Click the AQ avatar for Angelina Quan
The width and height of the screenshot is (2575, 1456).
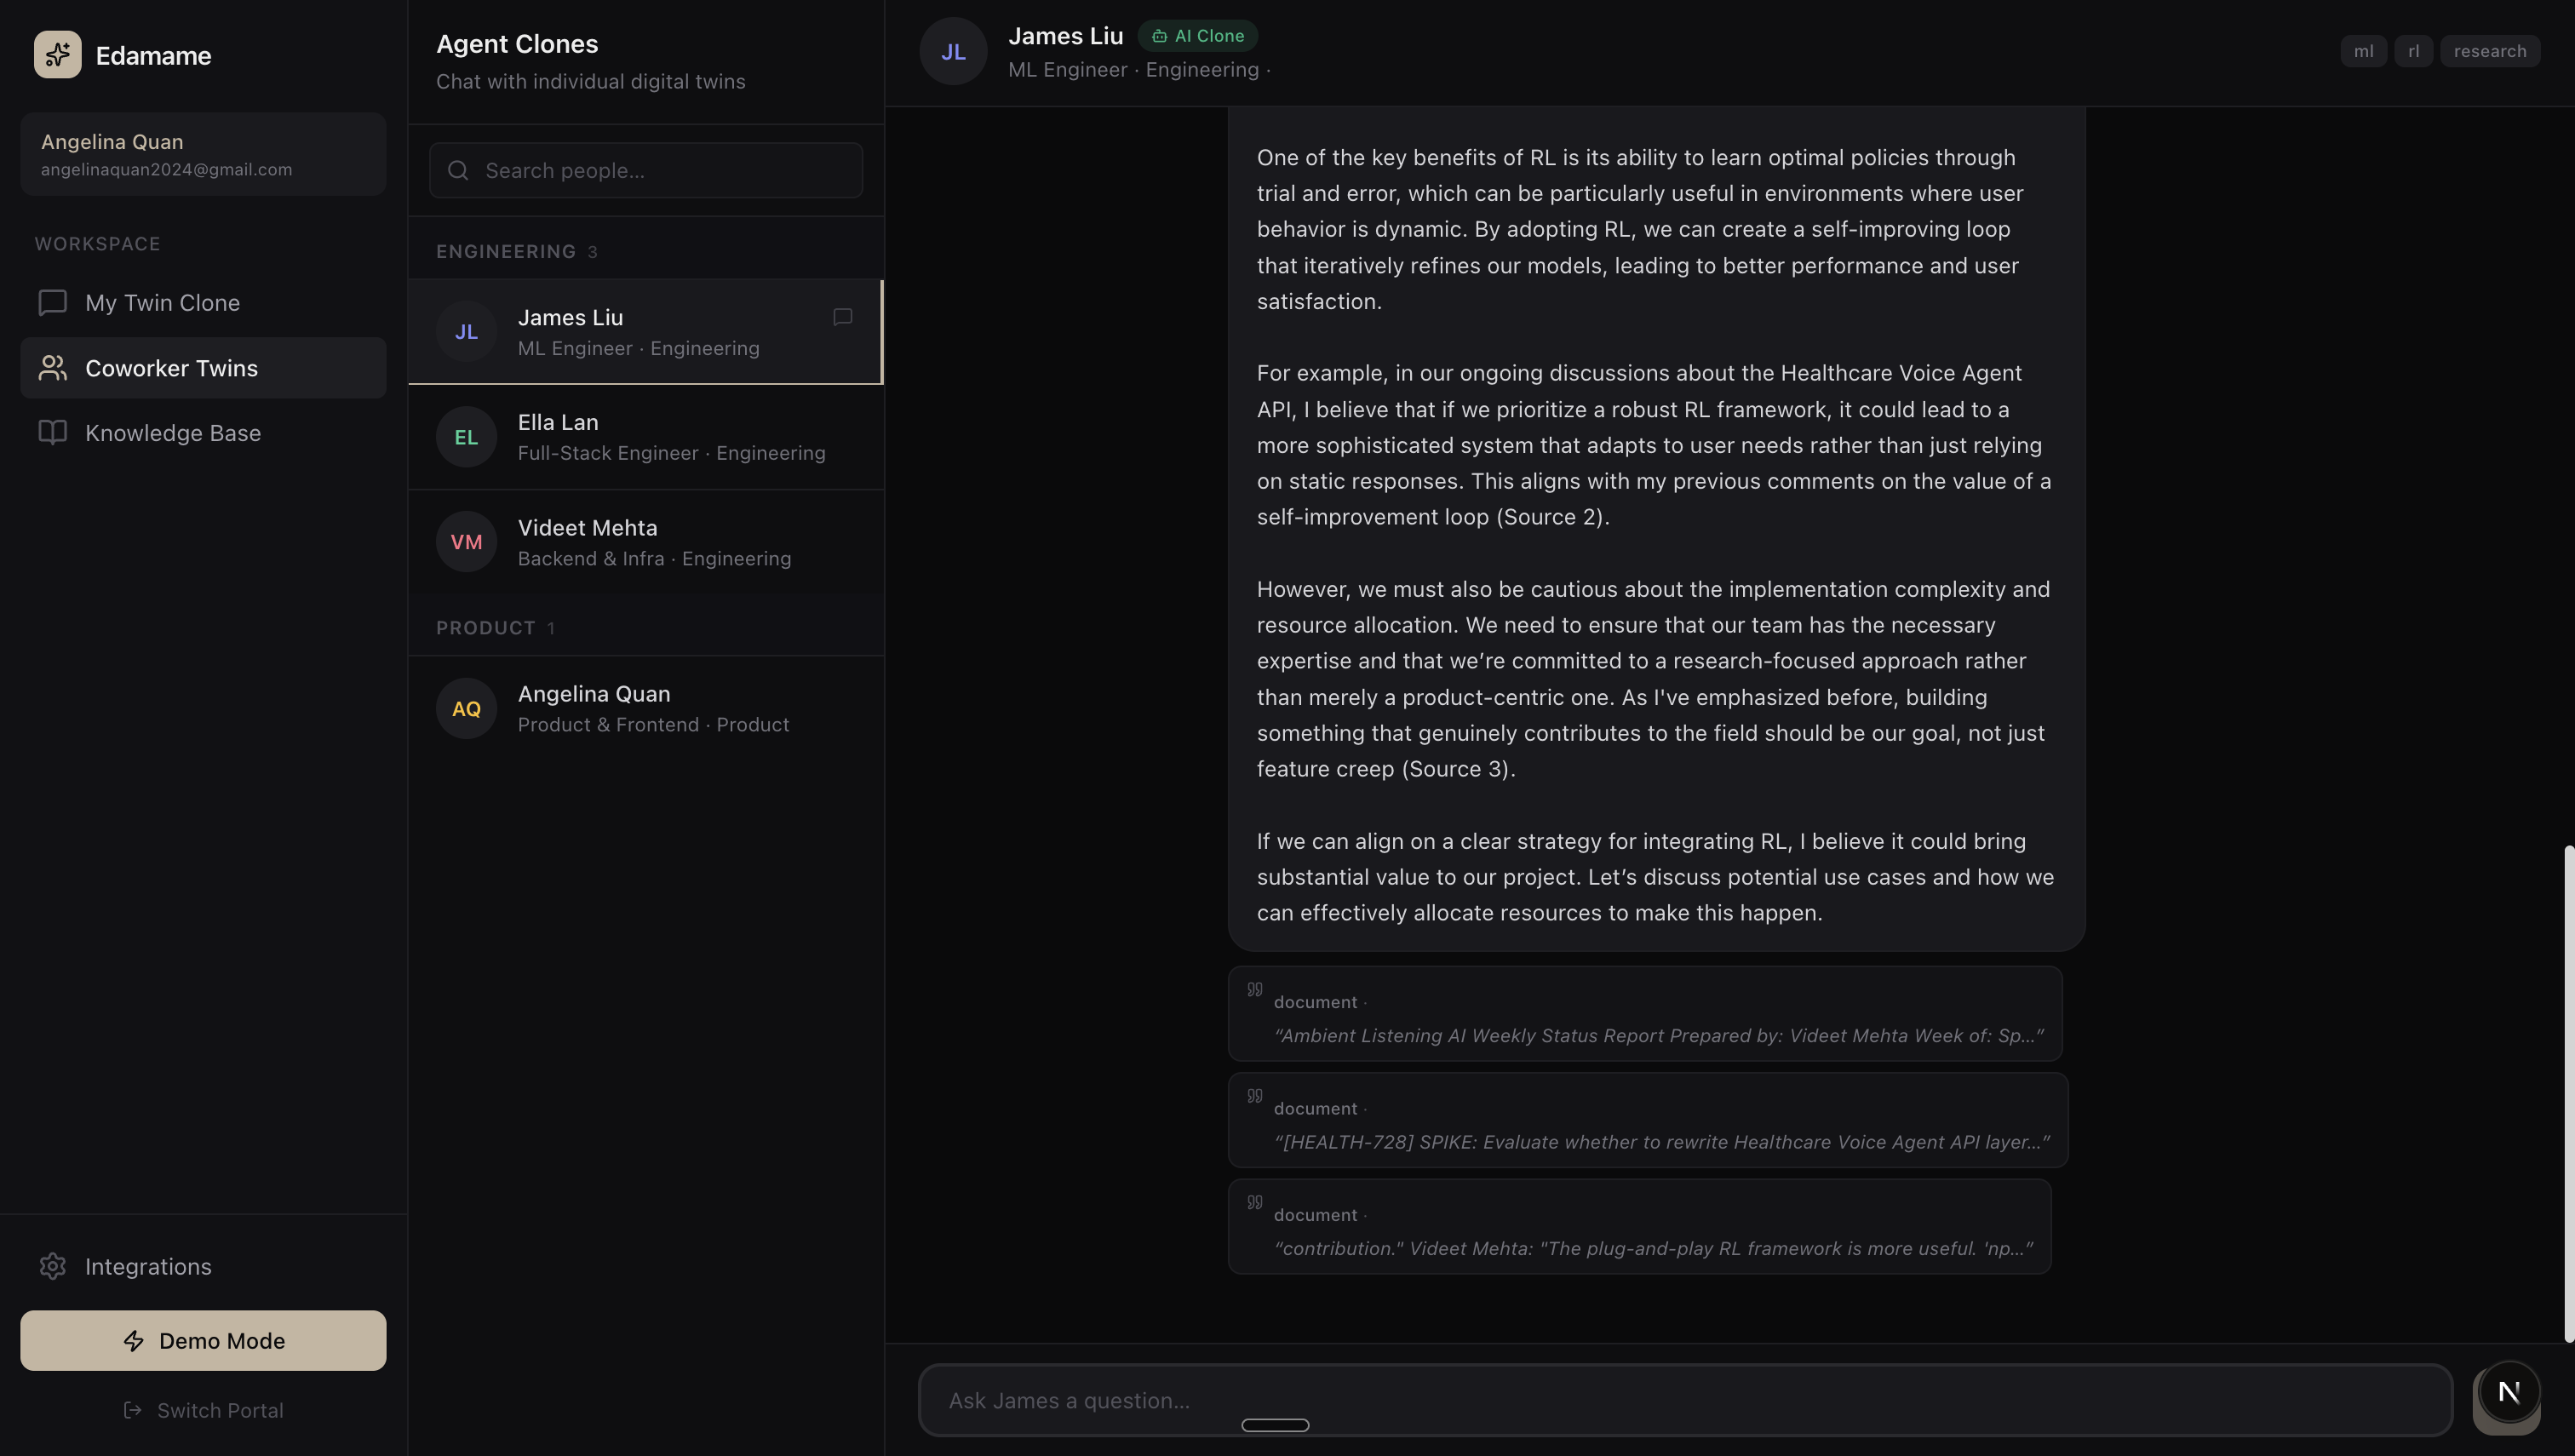point(466,708)
